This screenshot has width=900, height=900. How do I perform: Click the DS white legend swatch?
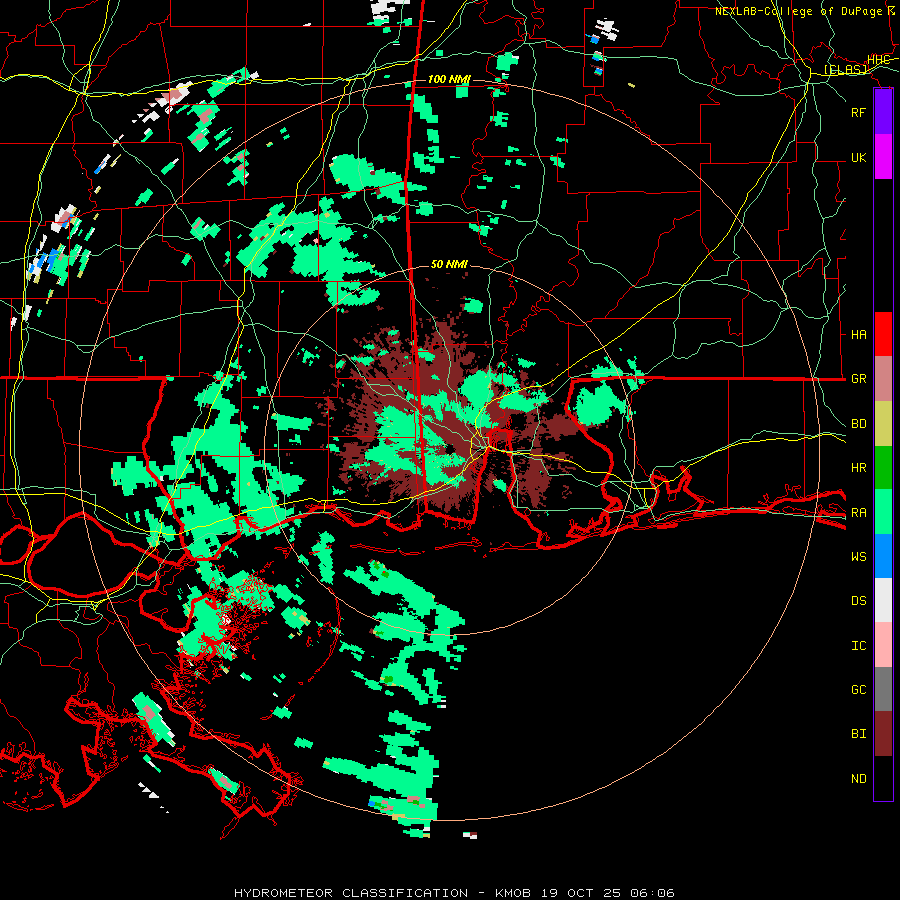coord(883,600)
